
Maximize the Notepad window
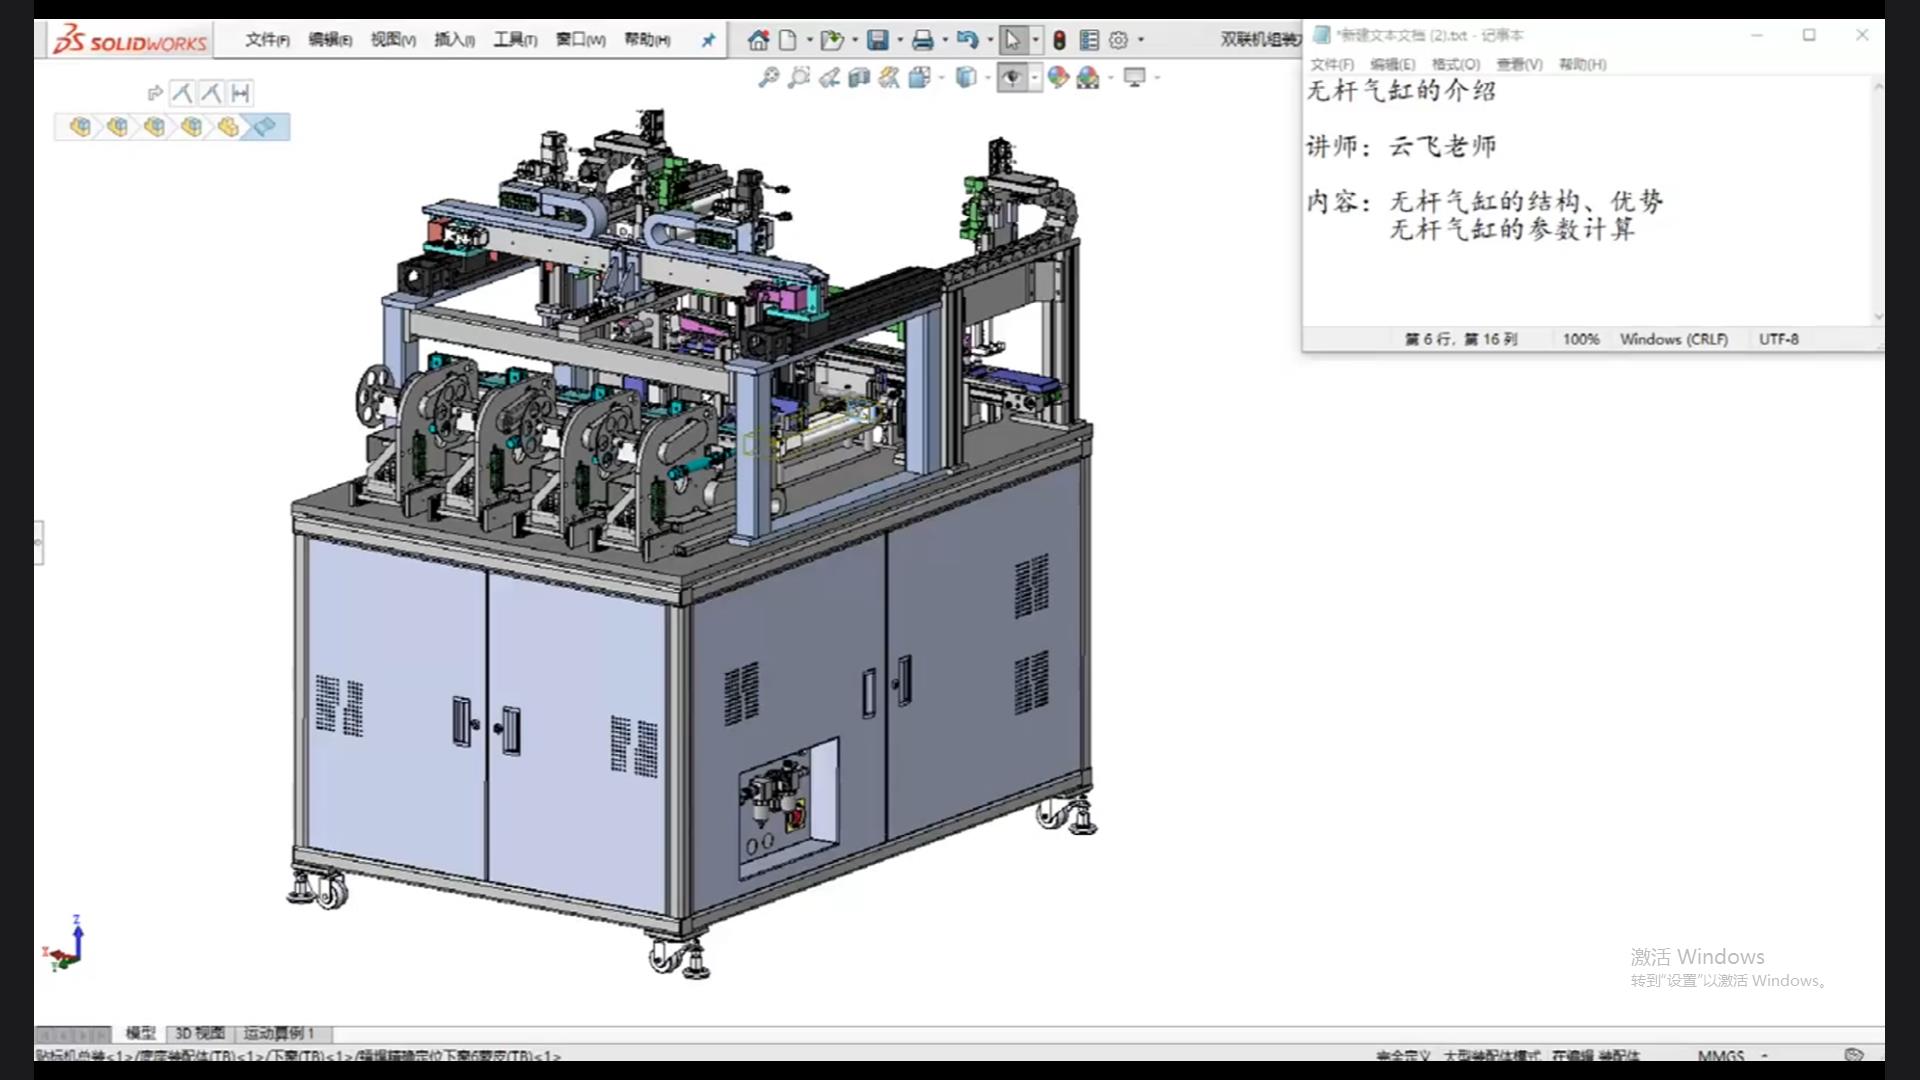1809,35
